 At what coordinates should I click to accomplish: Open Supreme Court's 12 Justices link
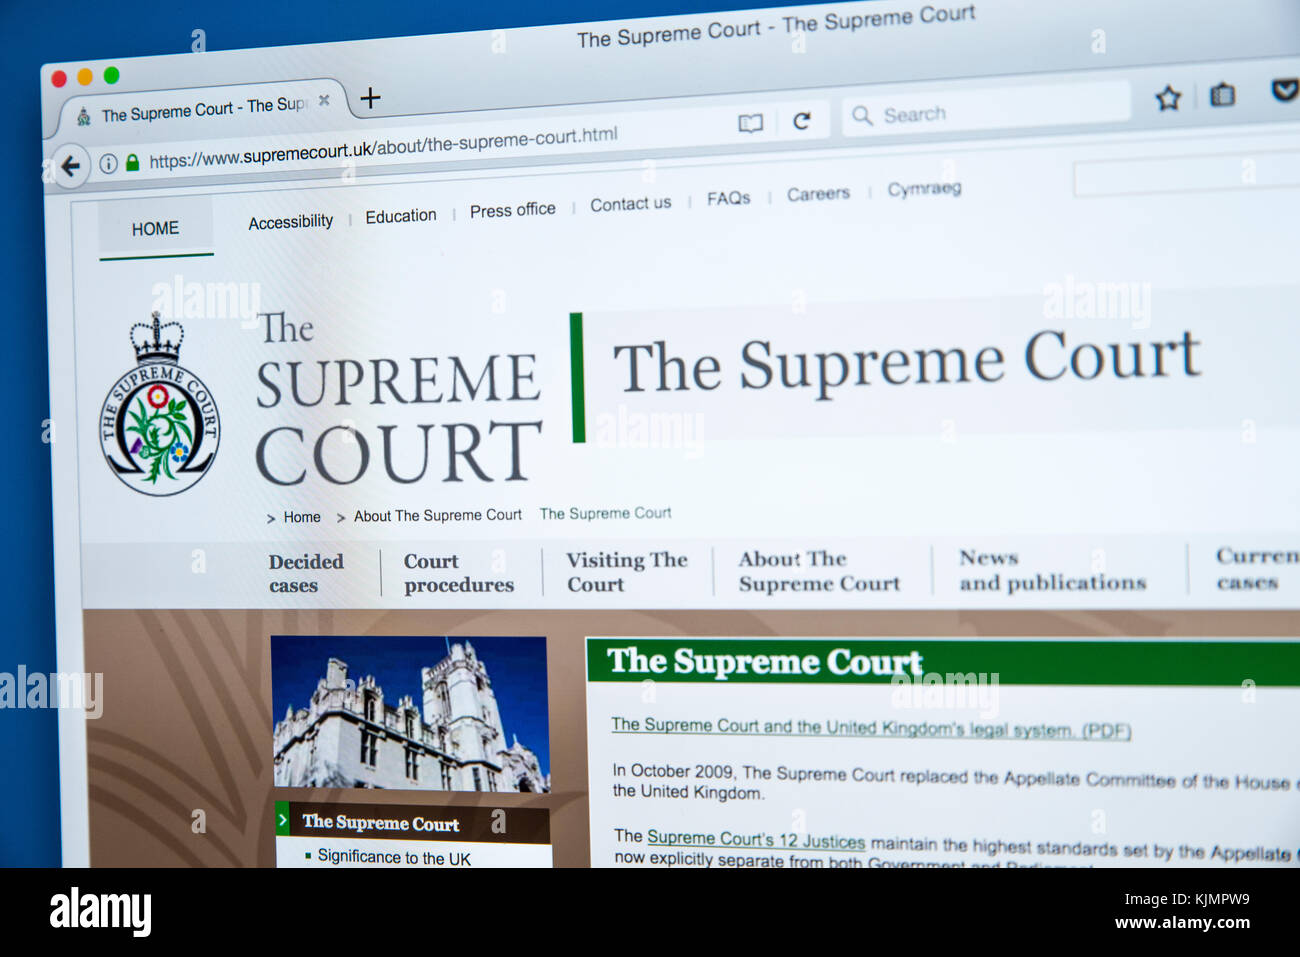[756, 840]
